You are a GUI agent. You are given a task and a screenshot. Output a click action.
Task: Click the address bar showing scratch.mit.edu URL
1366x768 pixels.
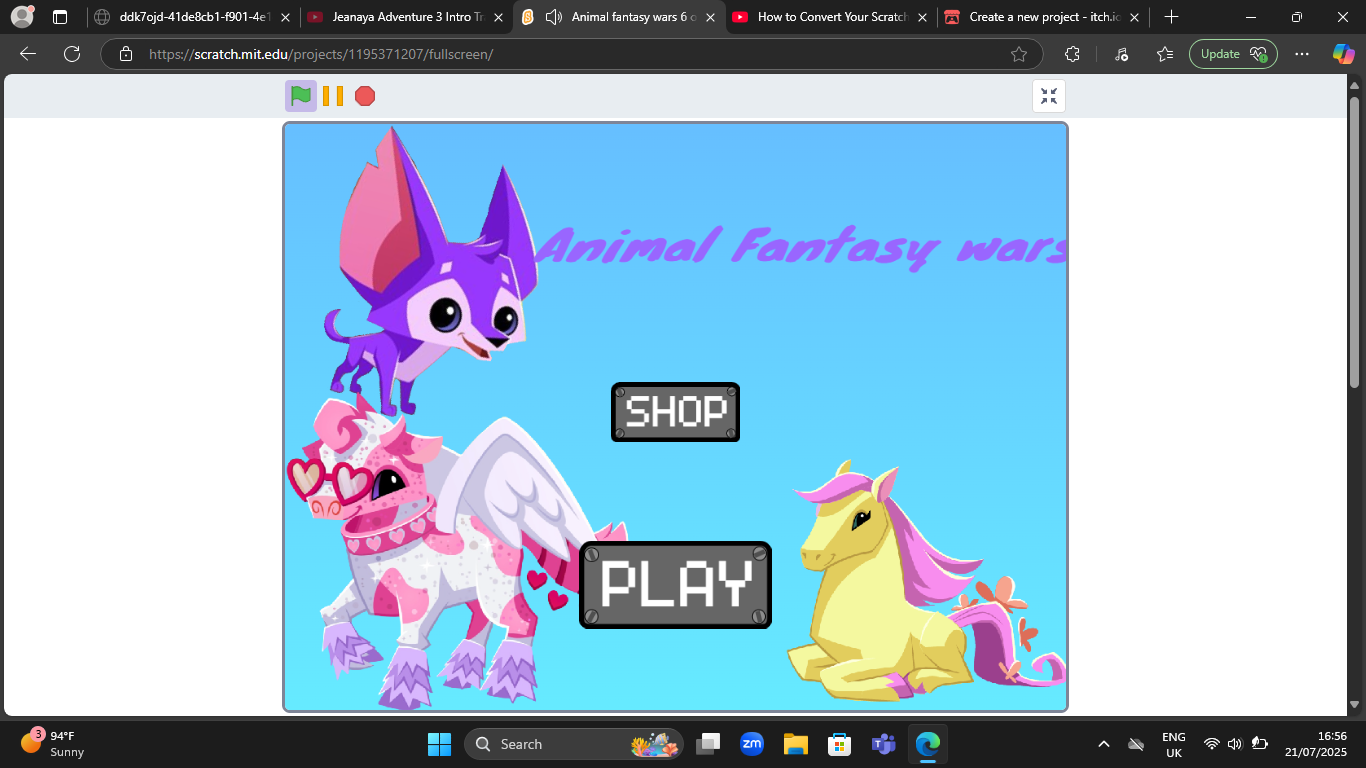570,54
